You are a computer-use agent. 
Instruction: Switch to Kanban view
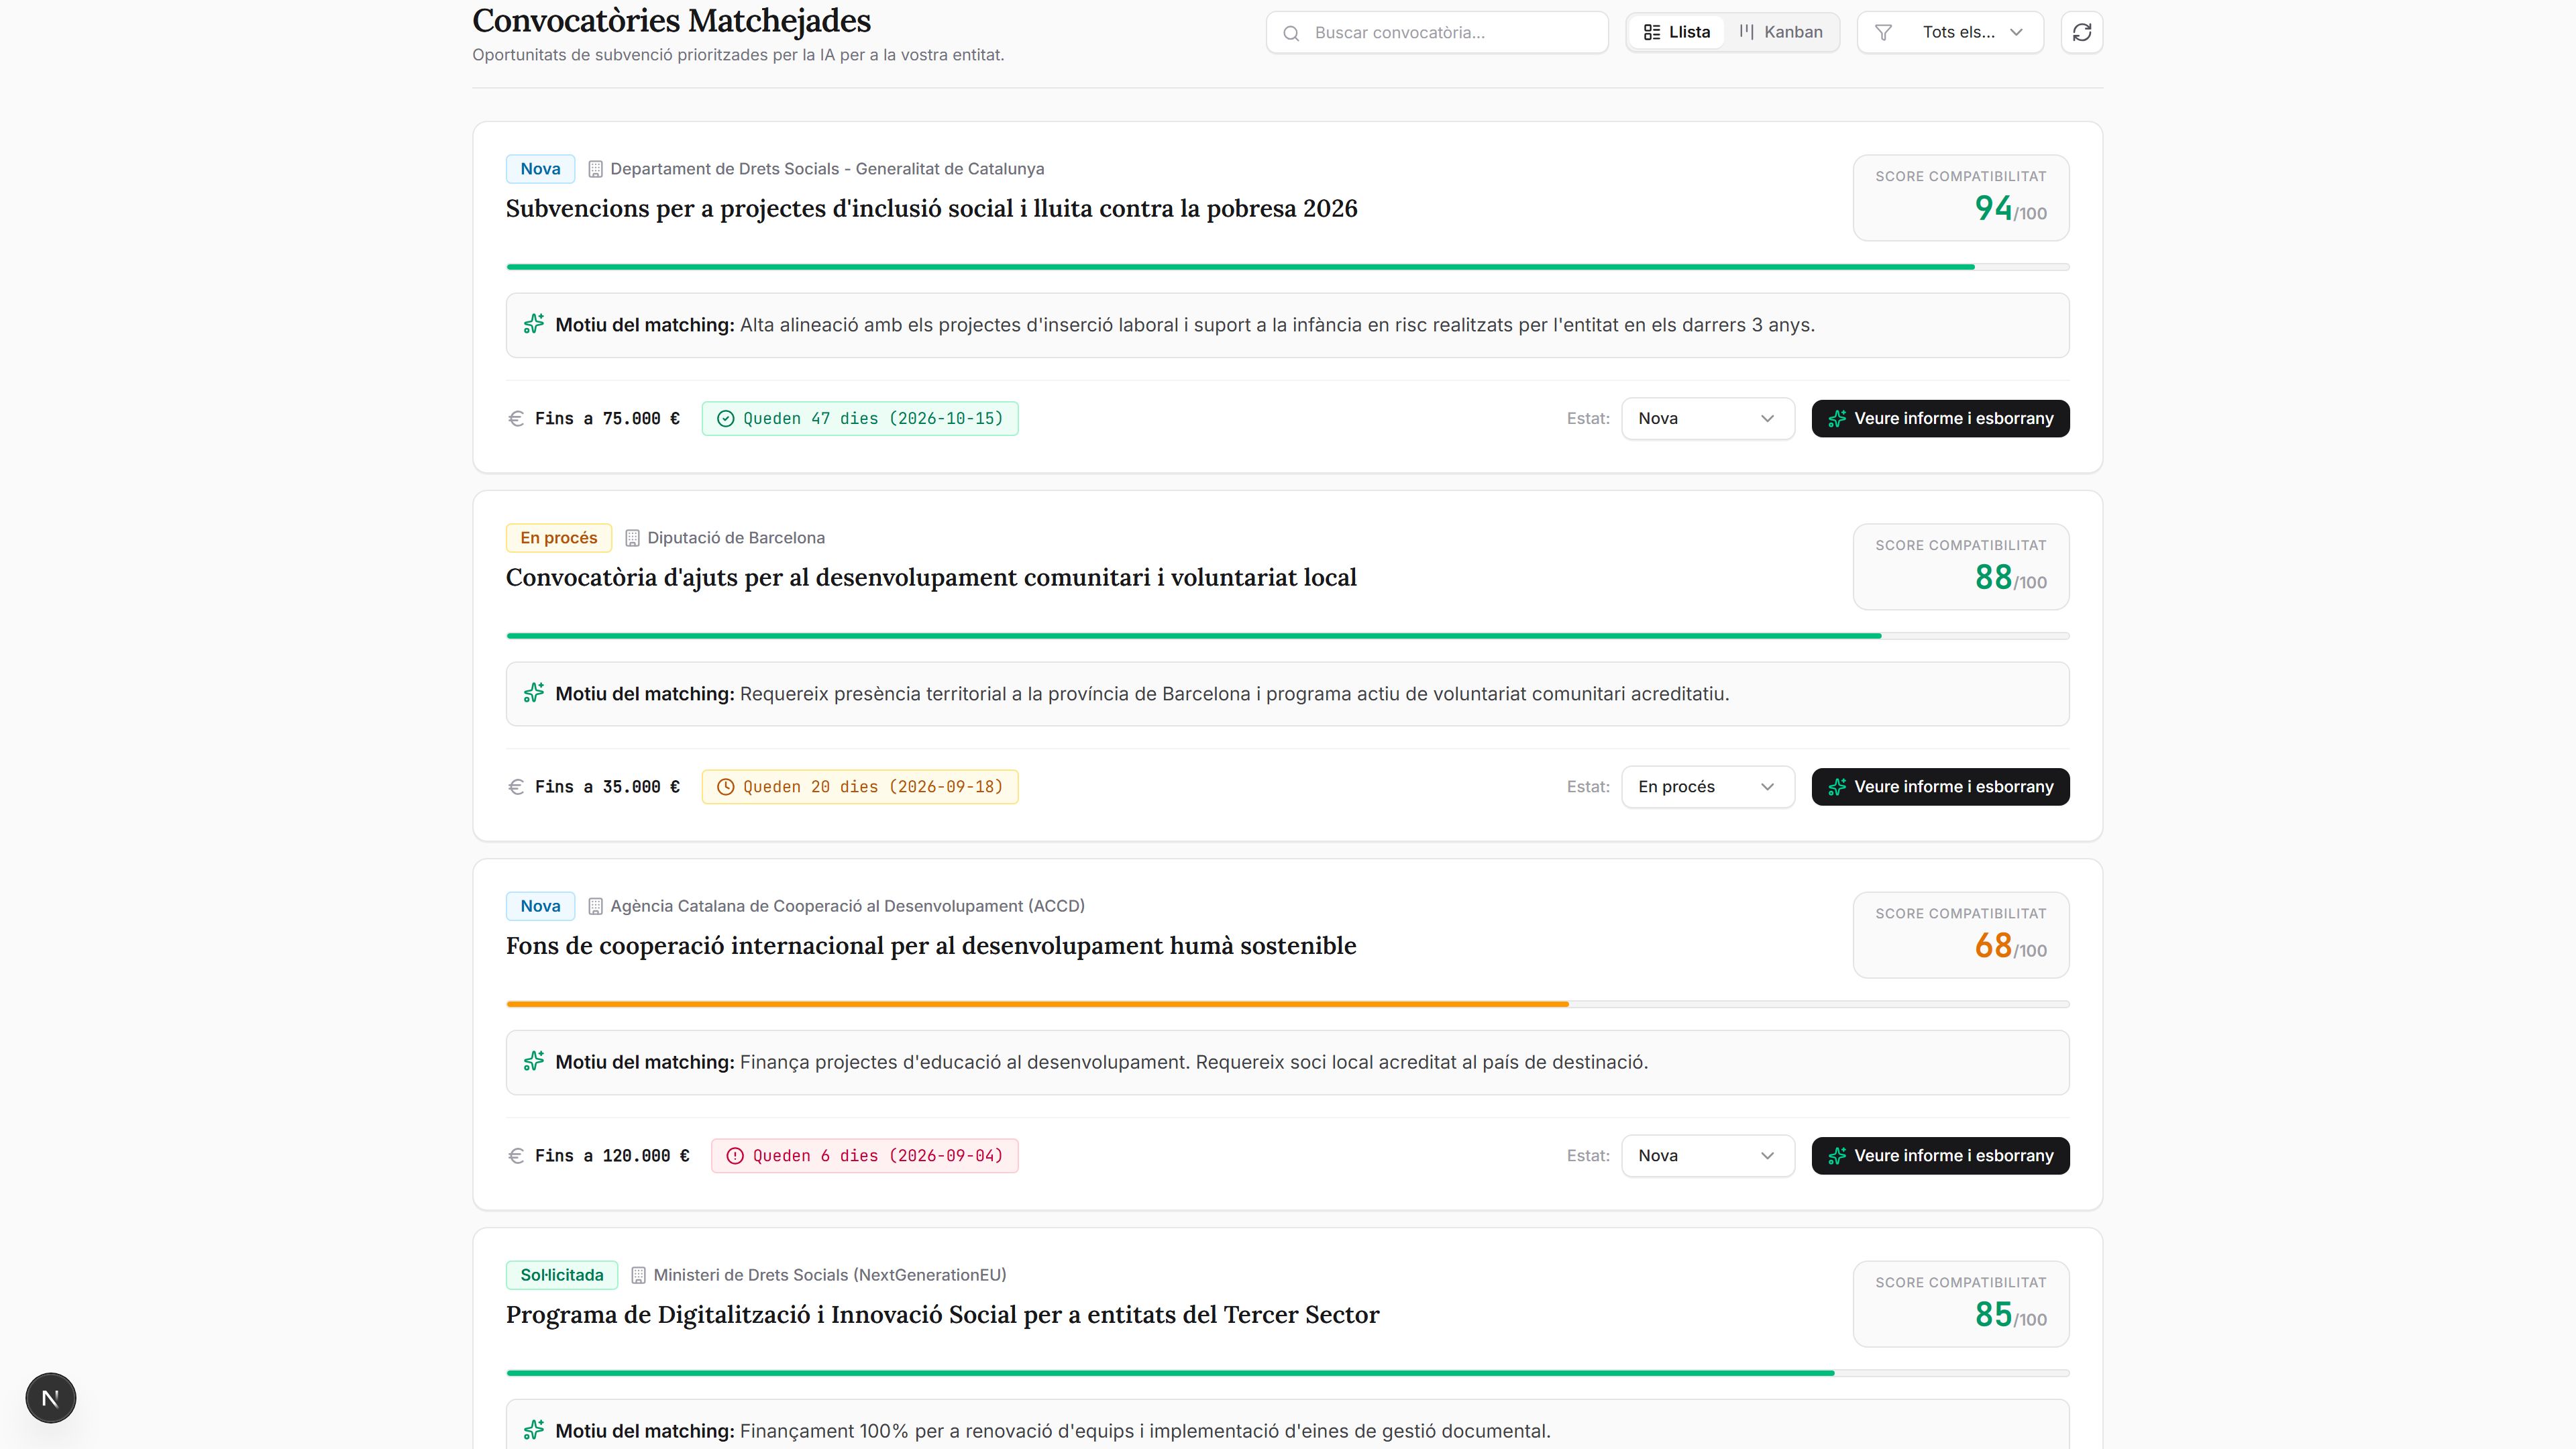pos(1781,32)
